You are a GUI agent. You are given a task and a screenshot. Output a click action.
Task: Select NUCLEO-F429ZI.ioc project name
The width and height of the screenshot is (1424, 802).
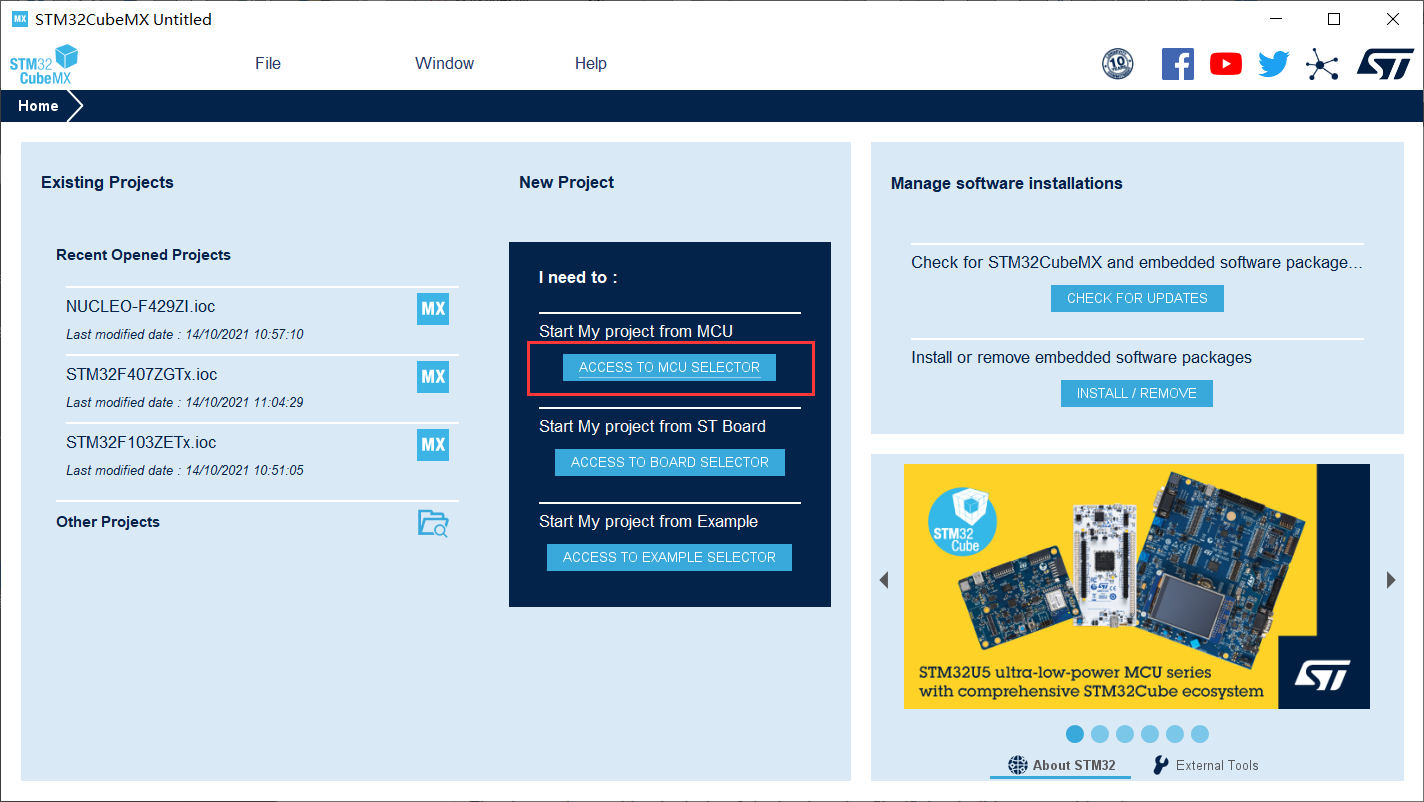[141, 306]
